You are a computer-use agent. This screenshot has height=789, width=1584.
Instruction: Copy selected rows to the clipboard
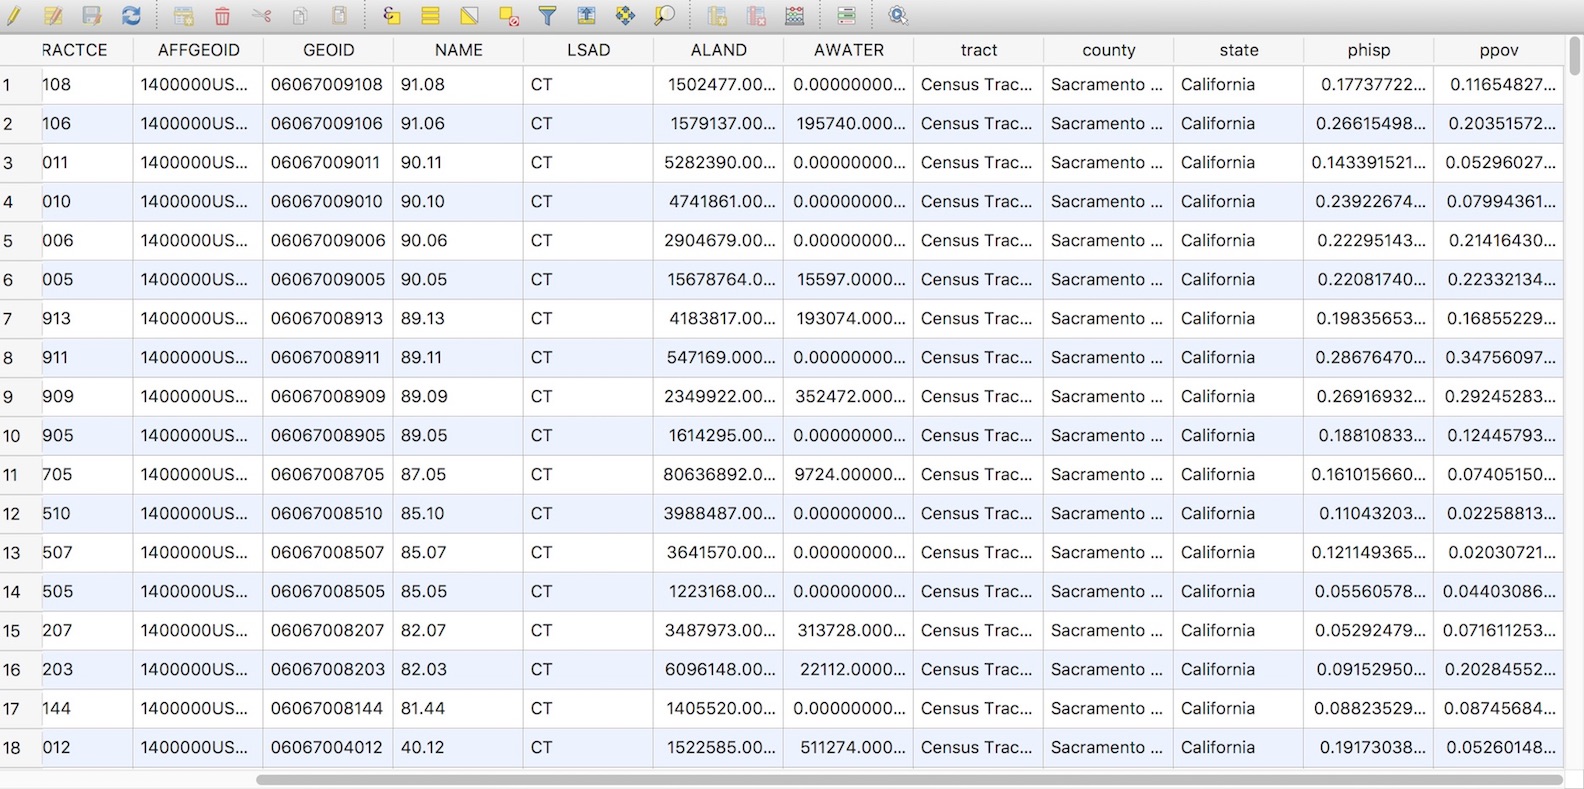coord(300,15)
